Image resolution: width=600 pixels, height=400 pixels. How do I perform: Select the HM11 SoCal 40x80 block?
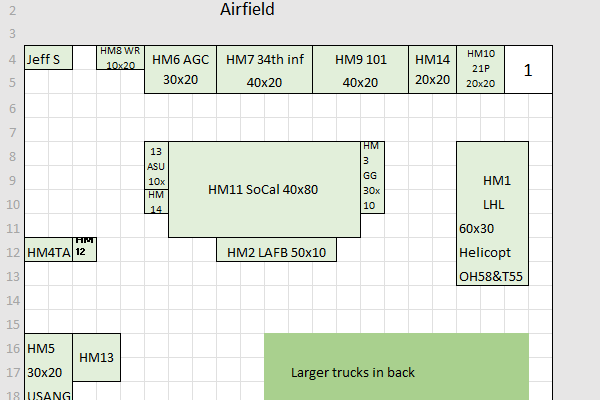[263, 189]
